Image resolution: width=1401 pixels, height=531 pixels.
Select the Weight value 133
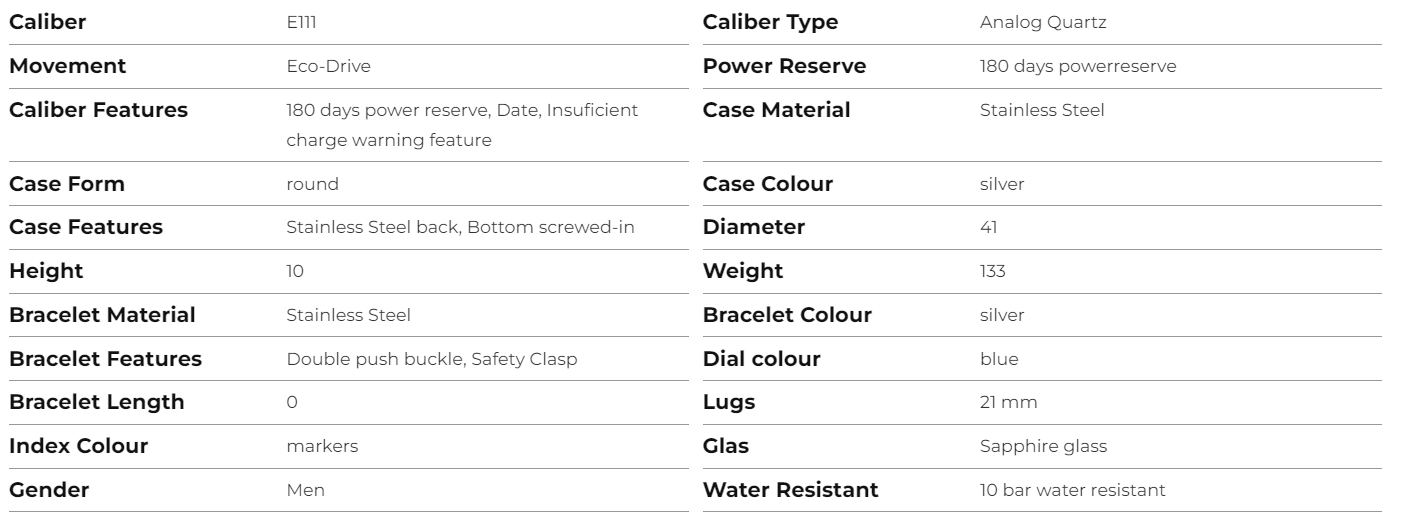click(991, 271)
